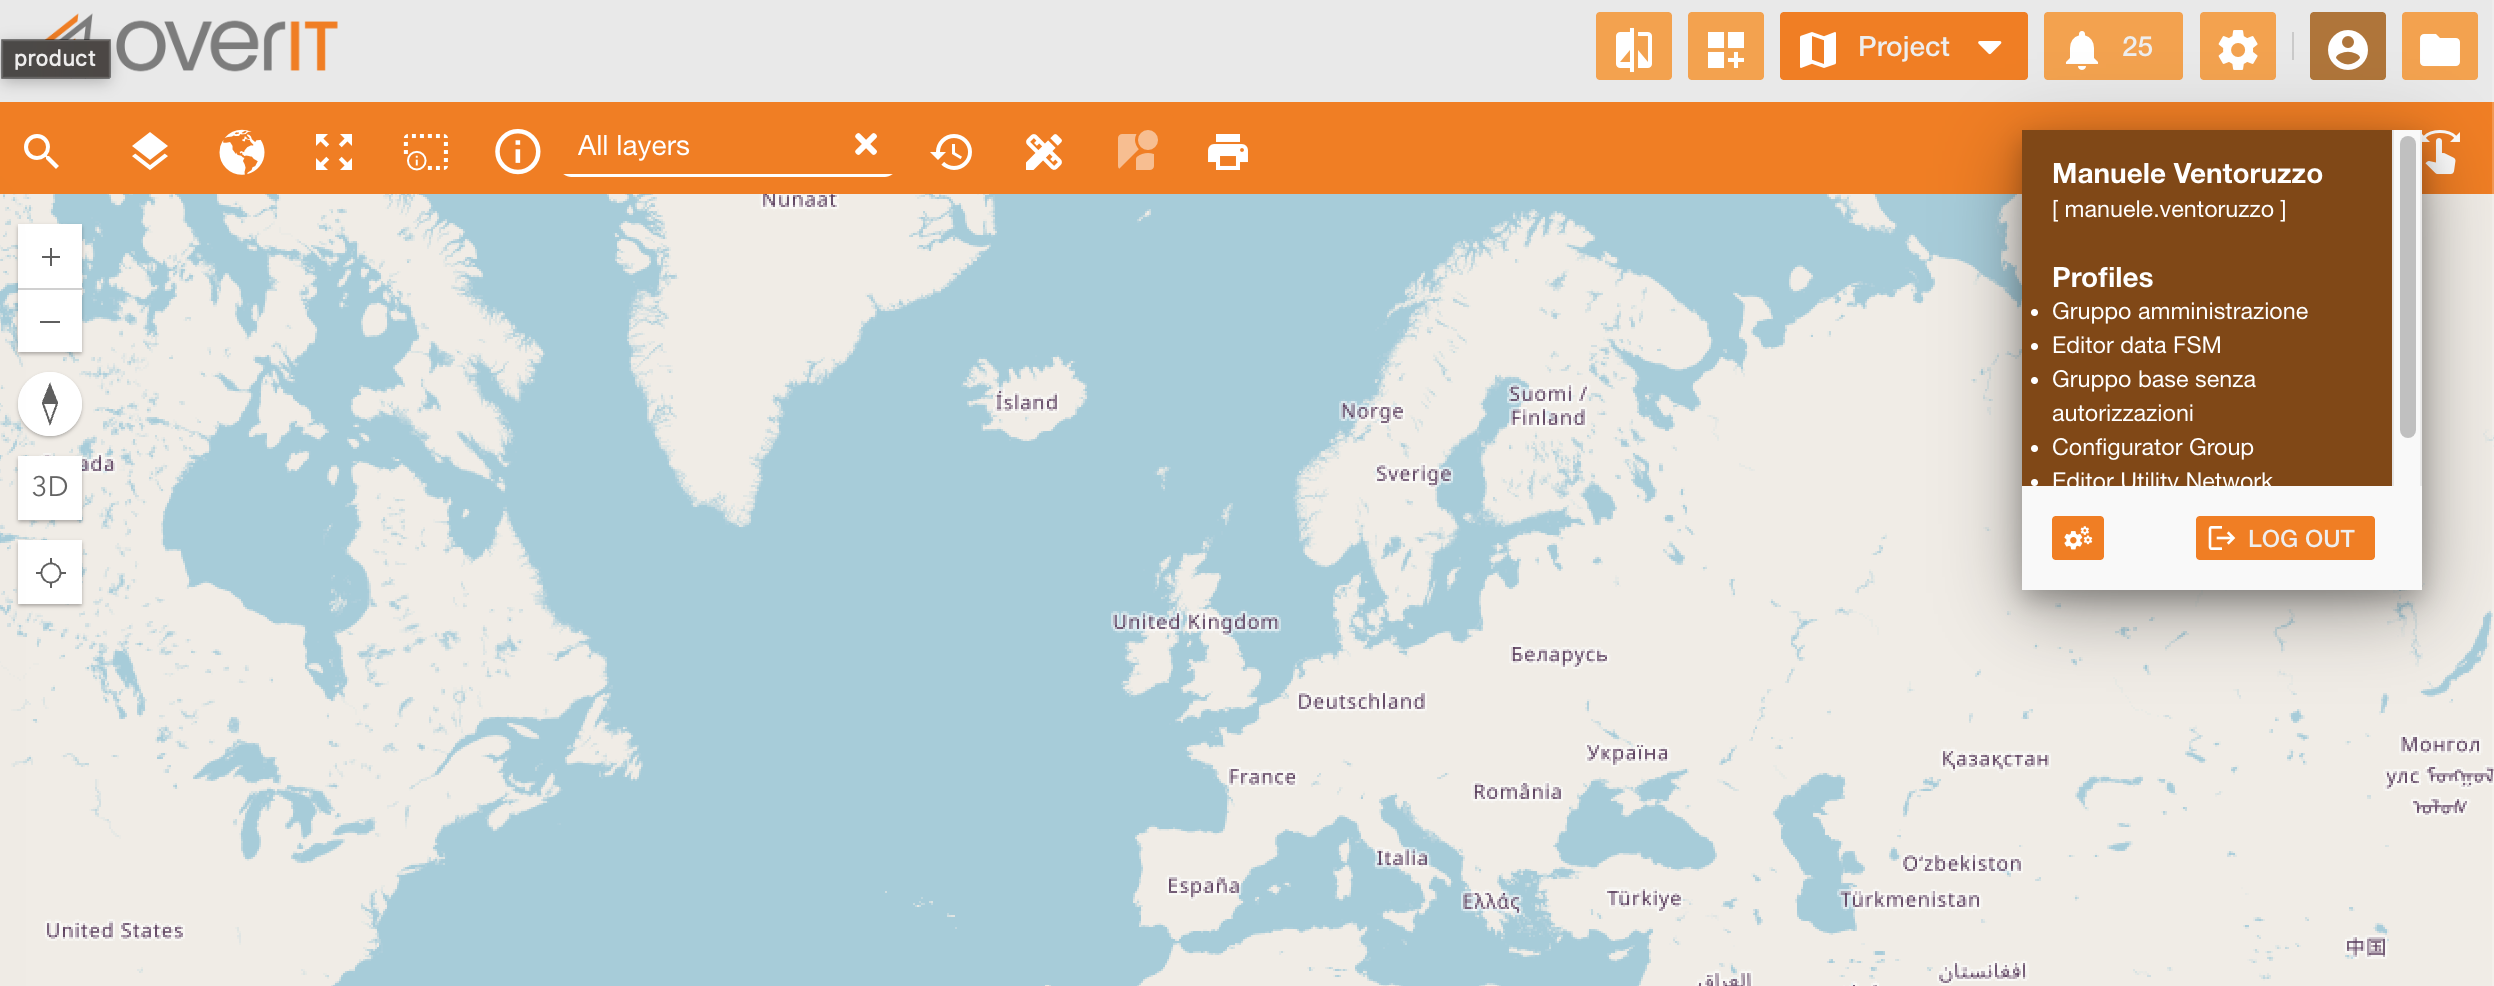Click the split view compare icon
The image size is (2494, 986).
click(x=1634, y=46)
